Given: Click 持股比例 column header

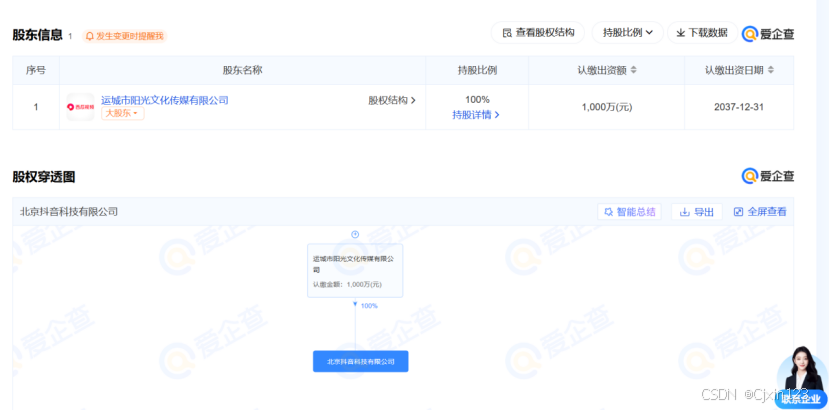Looking at the screenshot, I should click(477, 70).
